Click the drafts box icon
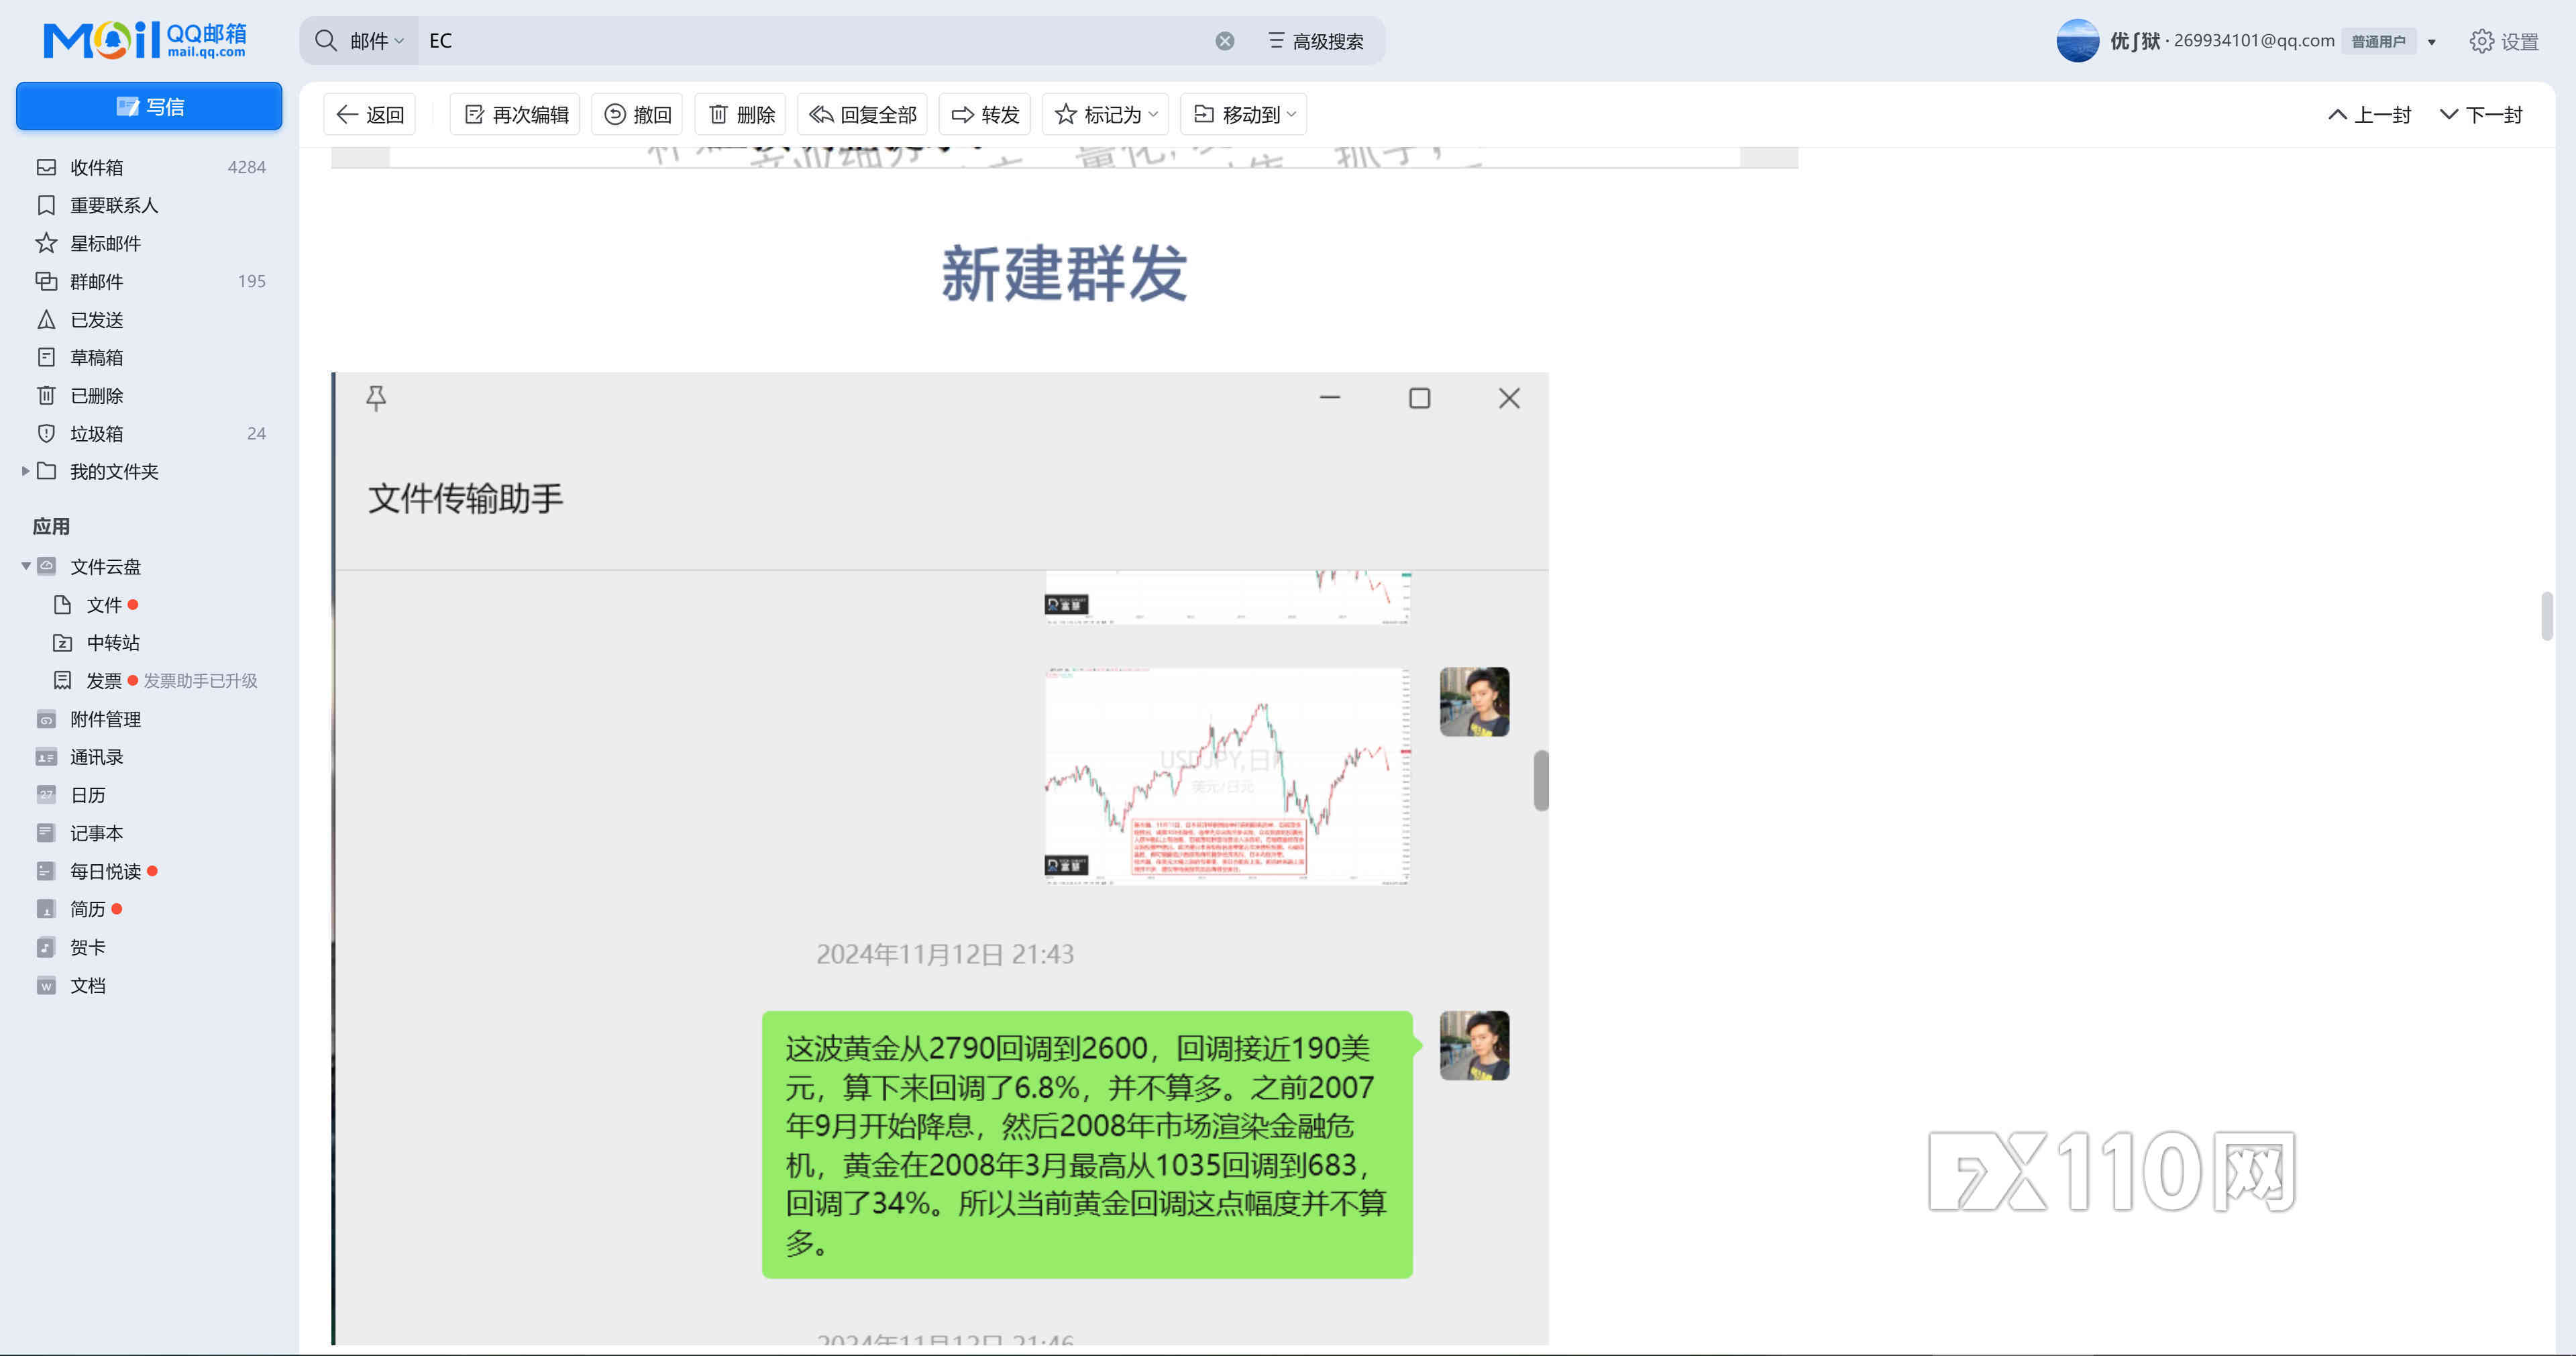 coord(46,357)
